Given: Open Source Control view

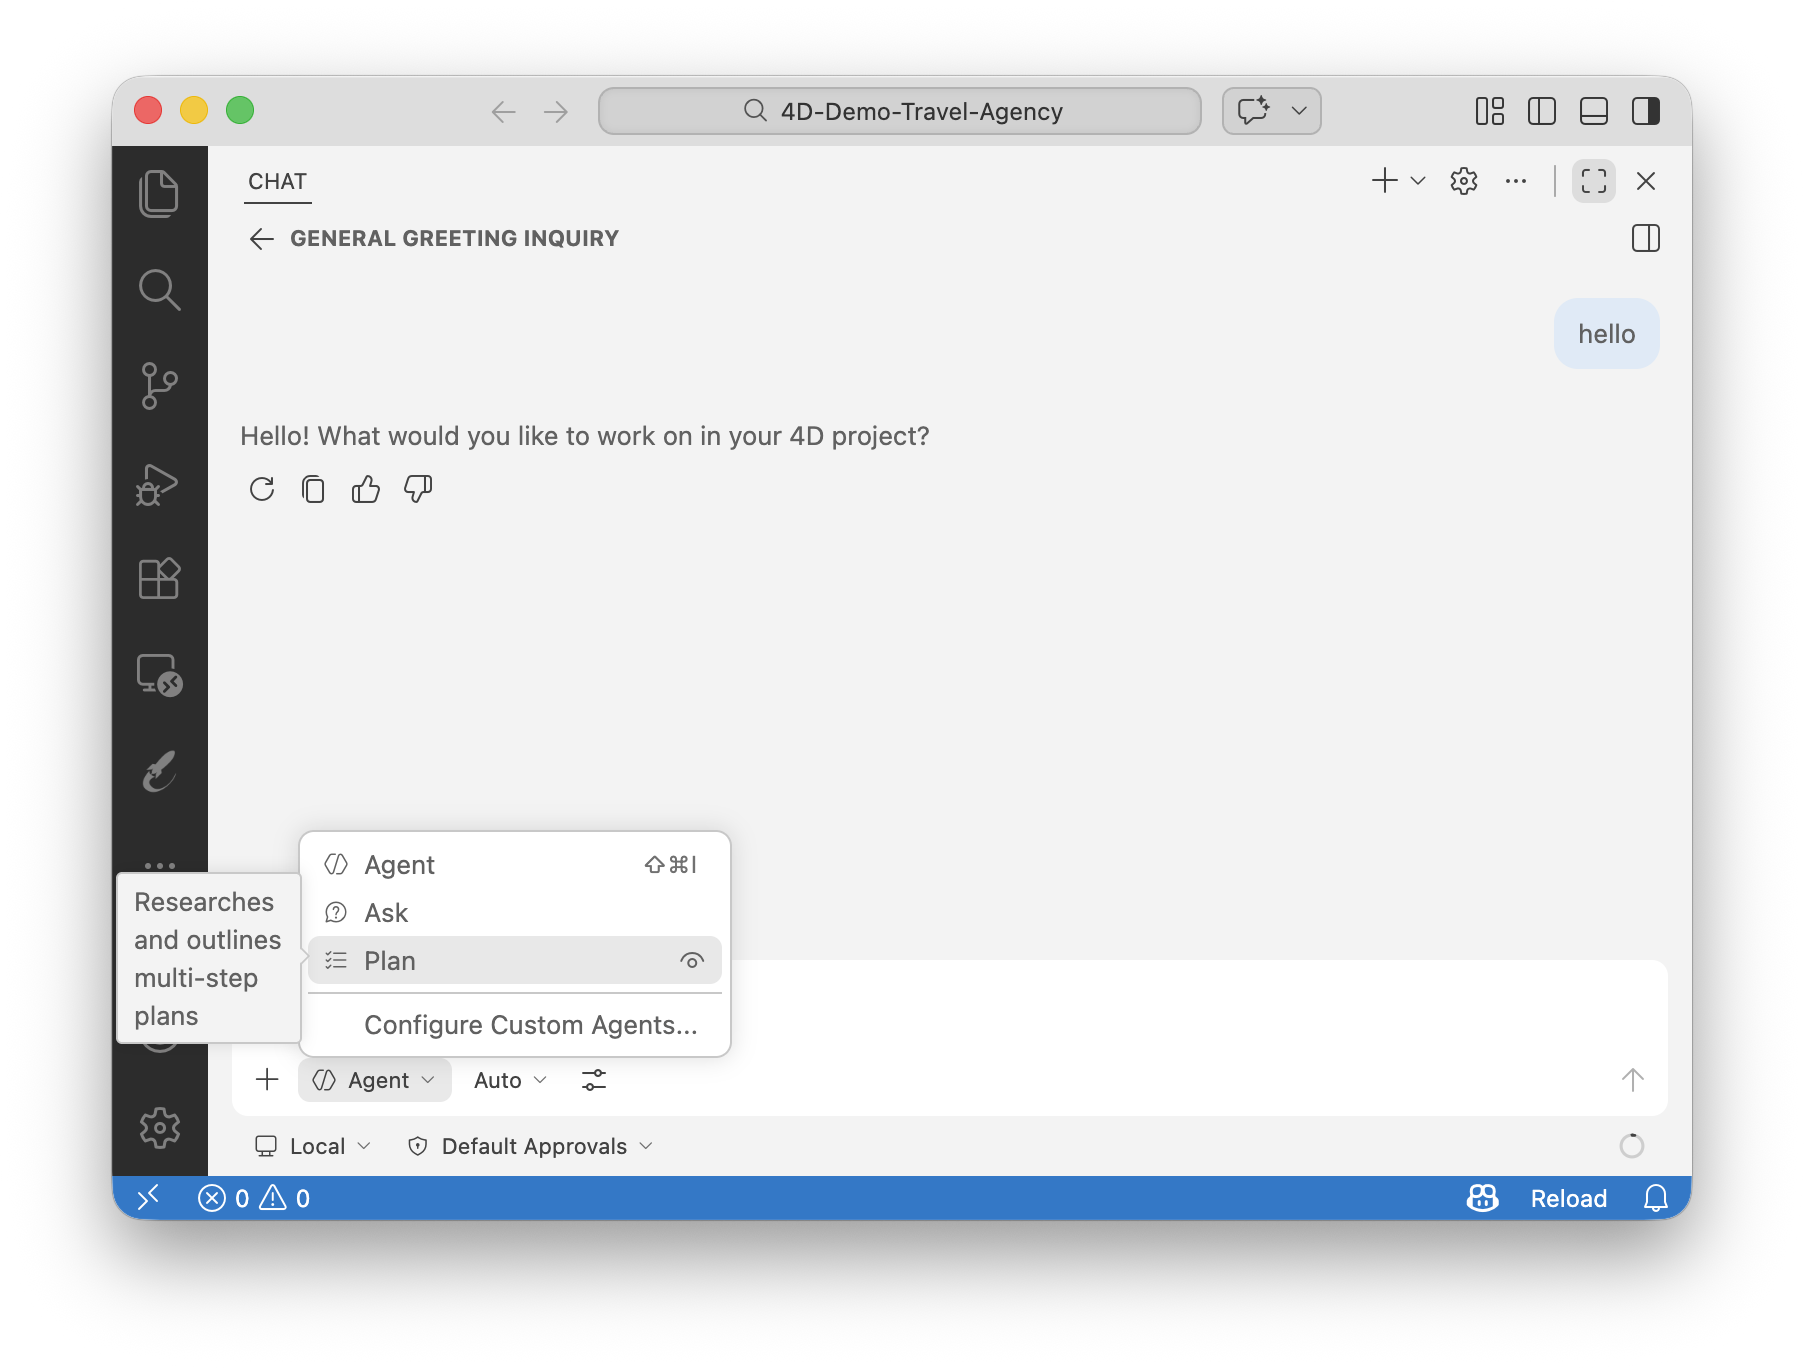Looking at the screenshot, I should (159, 386).
